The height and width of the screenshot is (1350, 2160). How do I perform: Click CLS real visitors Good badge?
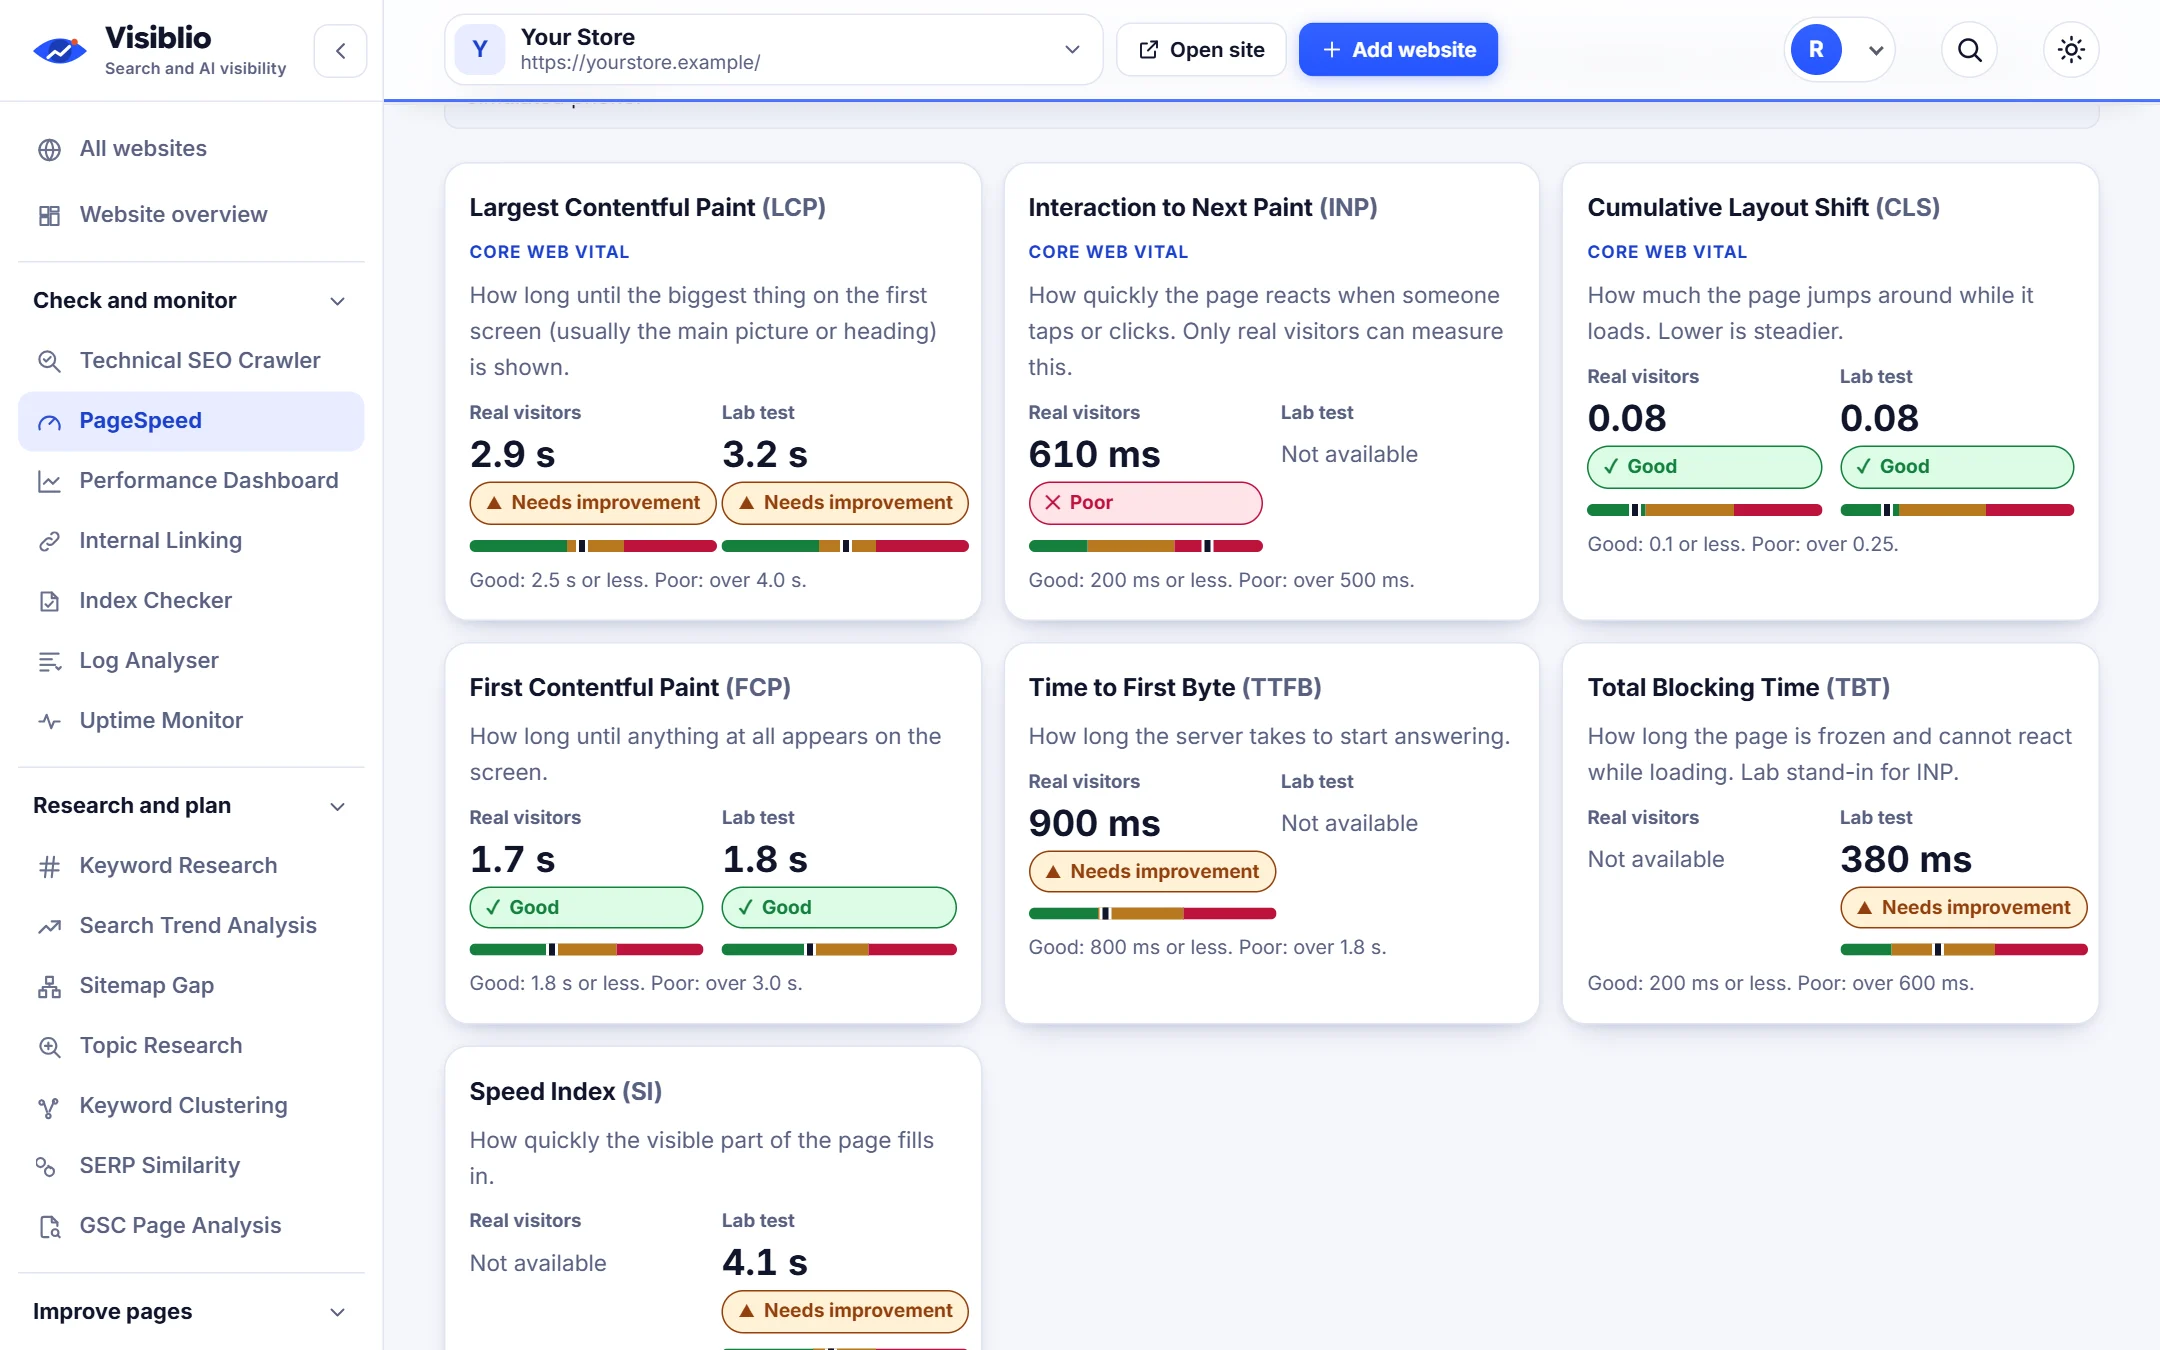coord(1704,467)
